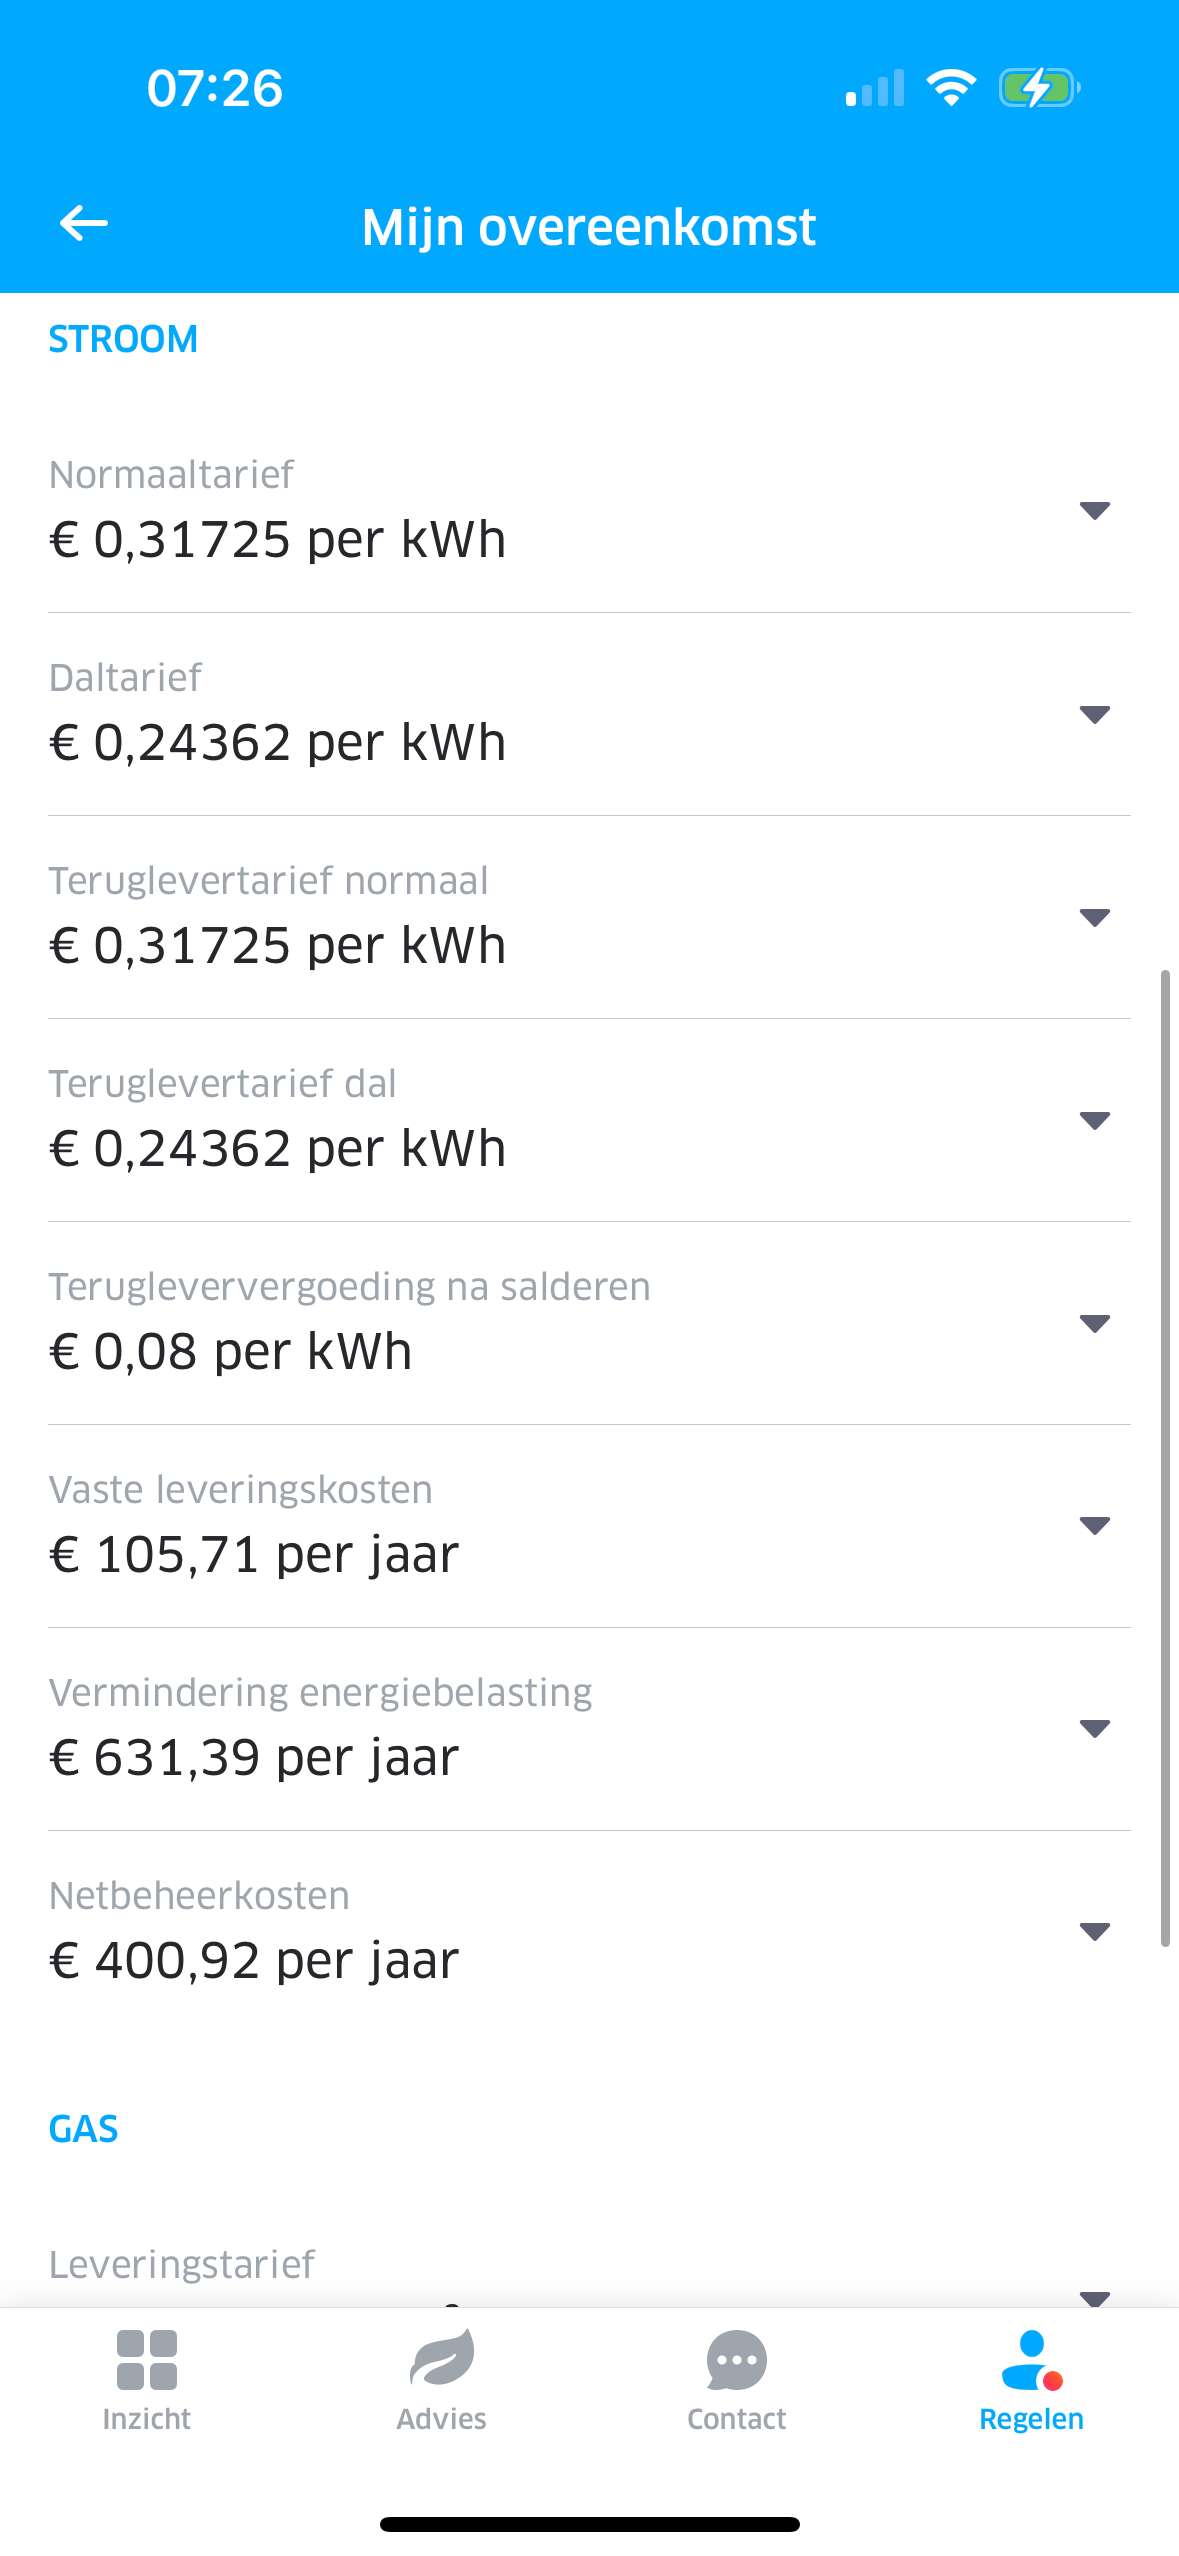Expand Vermindering energiebelasting arrow
The height and width of the screenshot is (2556, 1179).
pos(1095,1728)
